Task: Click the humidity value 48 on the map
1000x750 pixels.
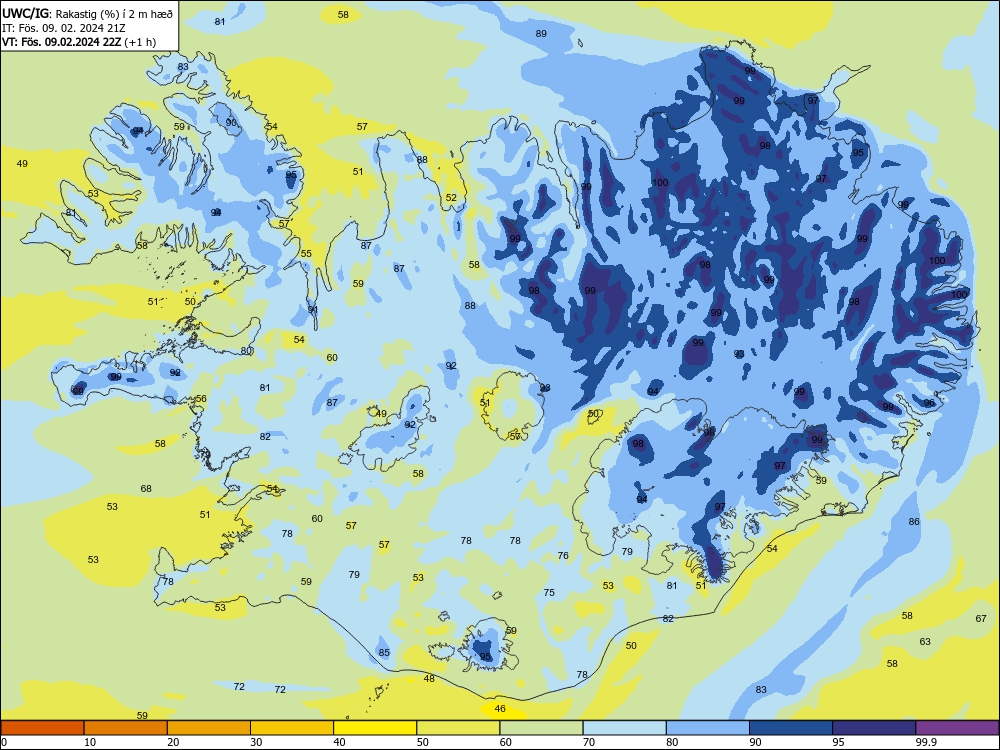Action: (x=429, y=679)
